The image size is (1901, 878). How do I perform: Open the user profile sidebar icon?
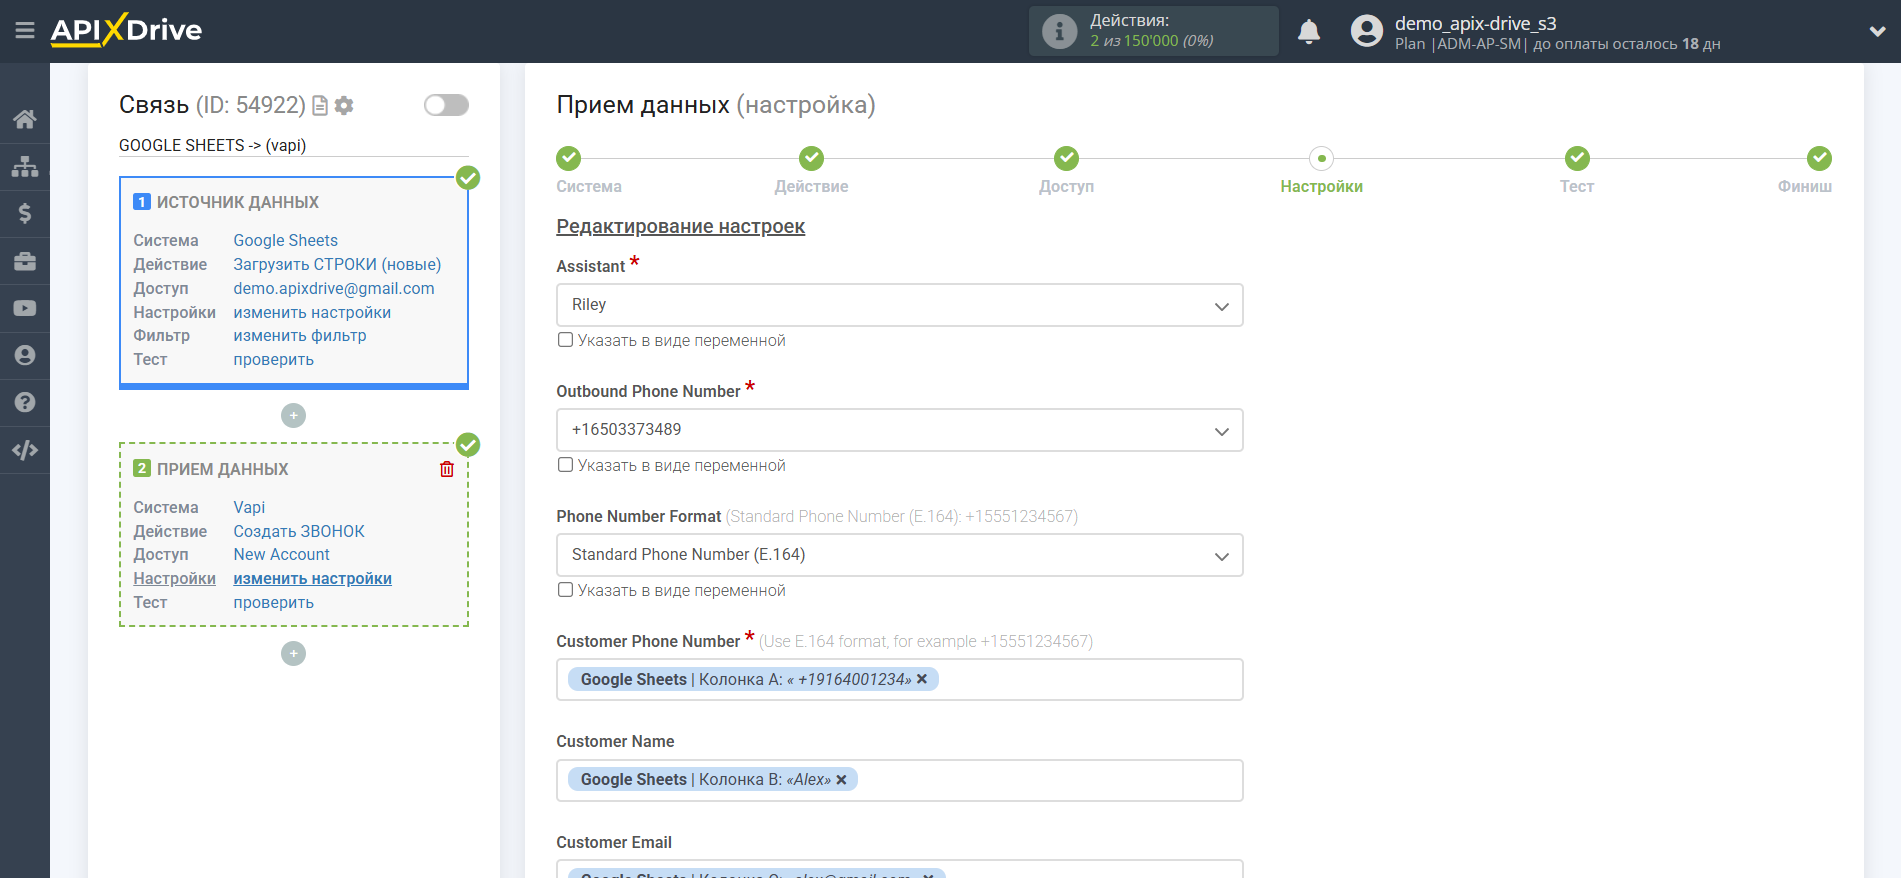click(25, 355)
